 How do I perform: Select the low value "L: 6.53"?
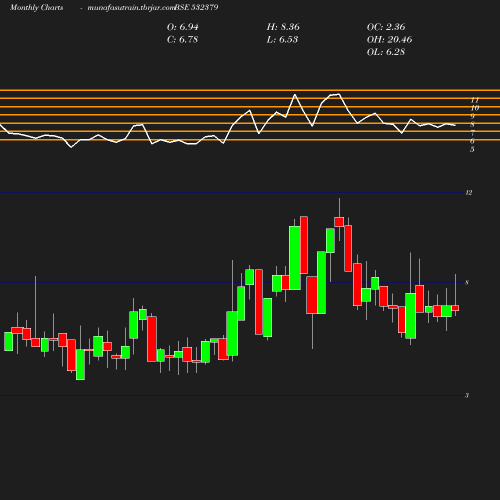coord(282,40)
